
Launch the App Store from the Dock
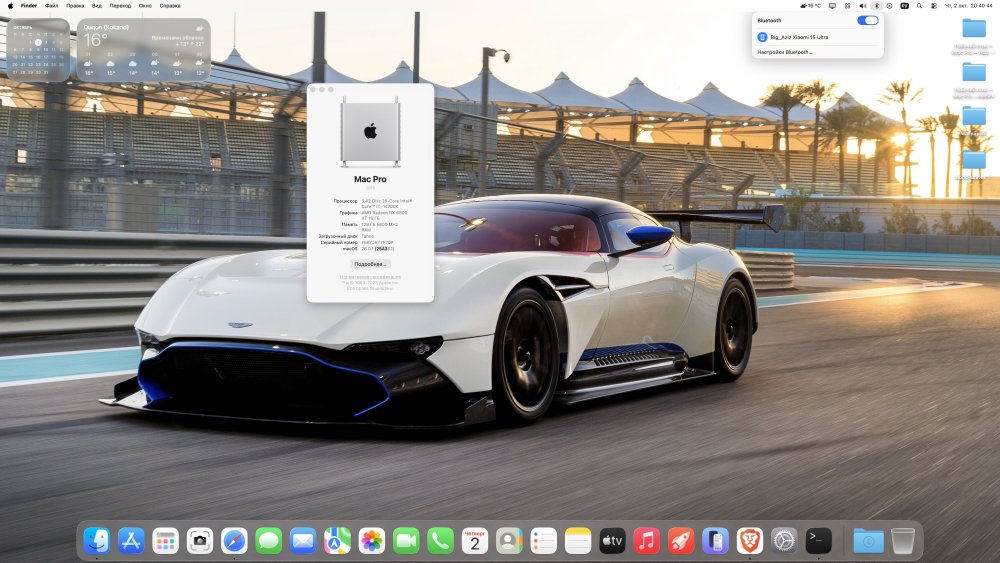[x=131, y=541]
